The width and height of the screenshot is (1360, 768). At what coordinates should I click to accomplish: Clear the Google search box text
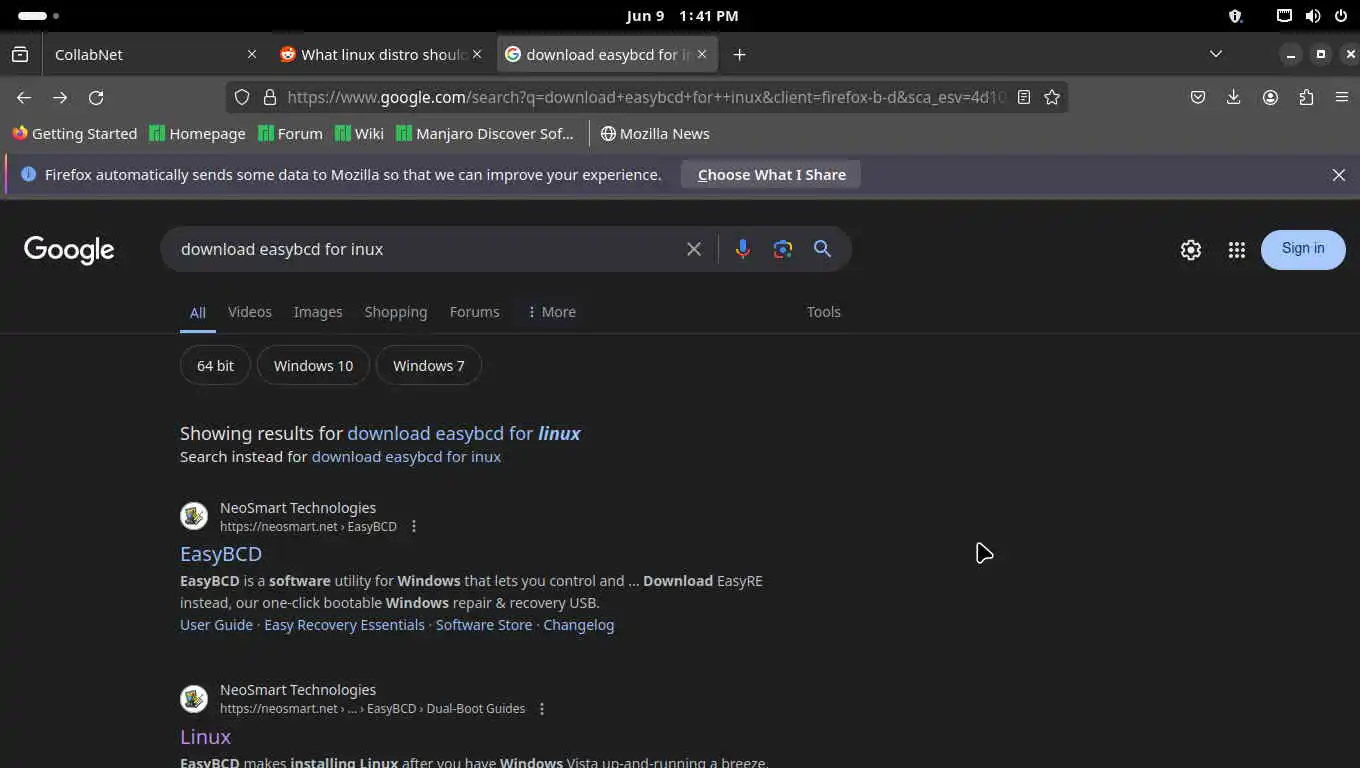click(694, 249)
